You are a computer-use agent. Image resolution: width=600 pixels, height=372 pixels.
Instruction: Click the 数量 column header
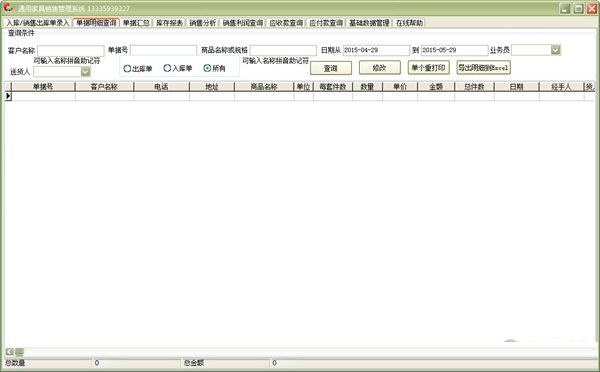367,86
